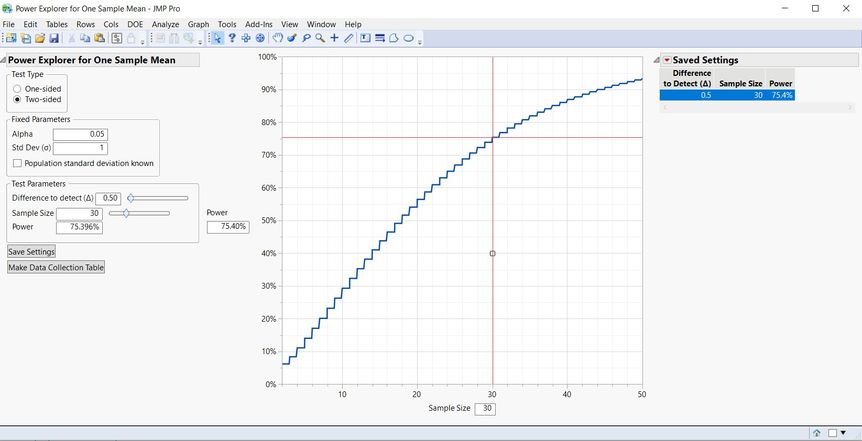Toggle the status bar square checkbox

(832, 433)
